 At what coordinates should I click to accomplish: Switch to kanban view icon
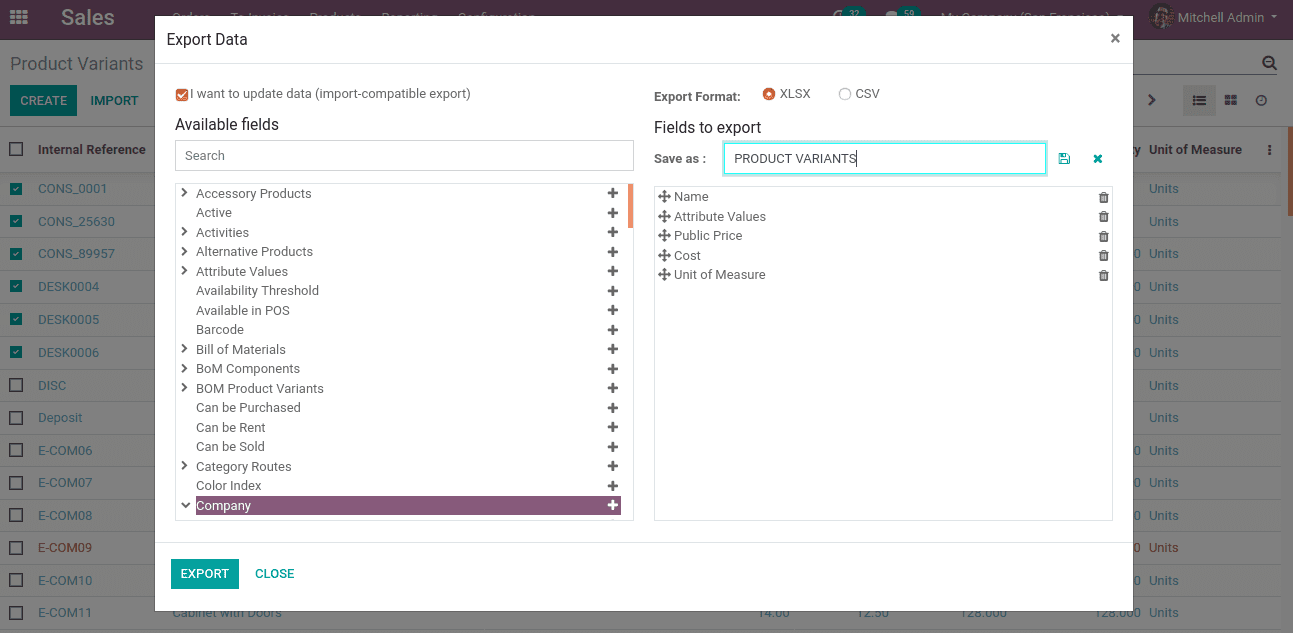point(1231,100)
